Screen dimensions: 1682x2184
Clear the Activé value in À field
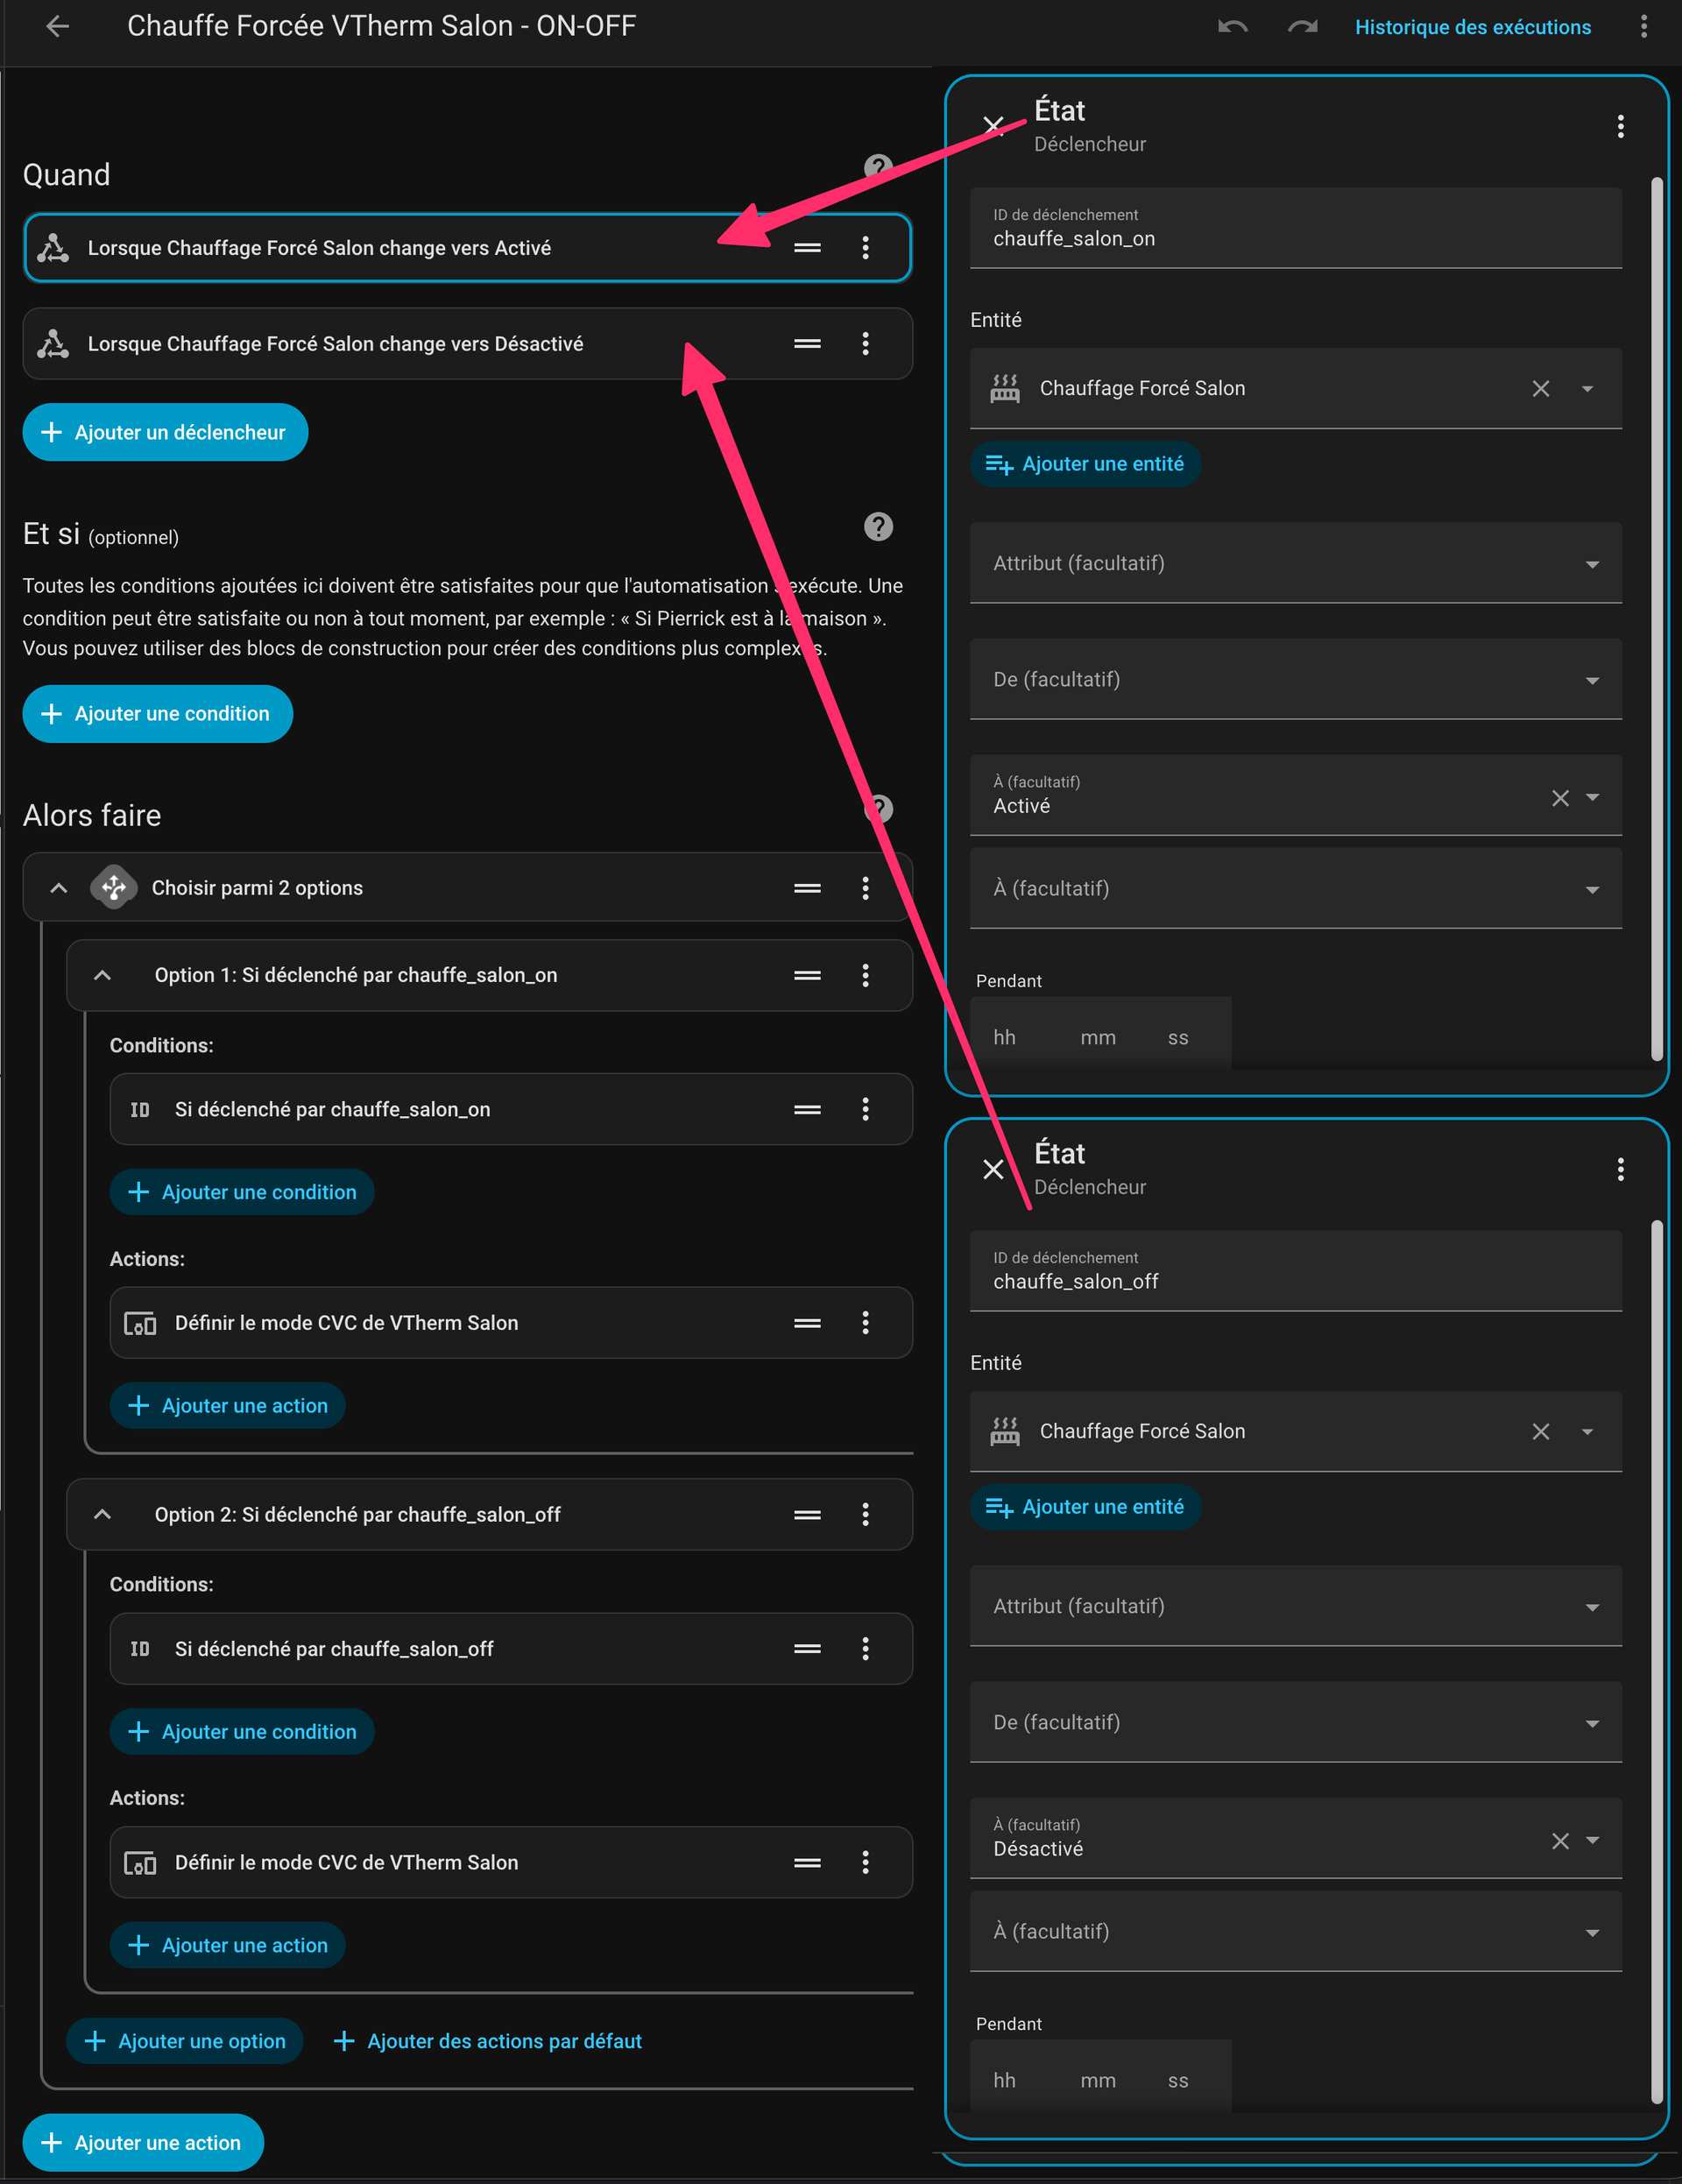[x=1559, y=798]
